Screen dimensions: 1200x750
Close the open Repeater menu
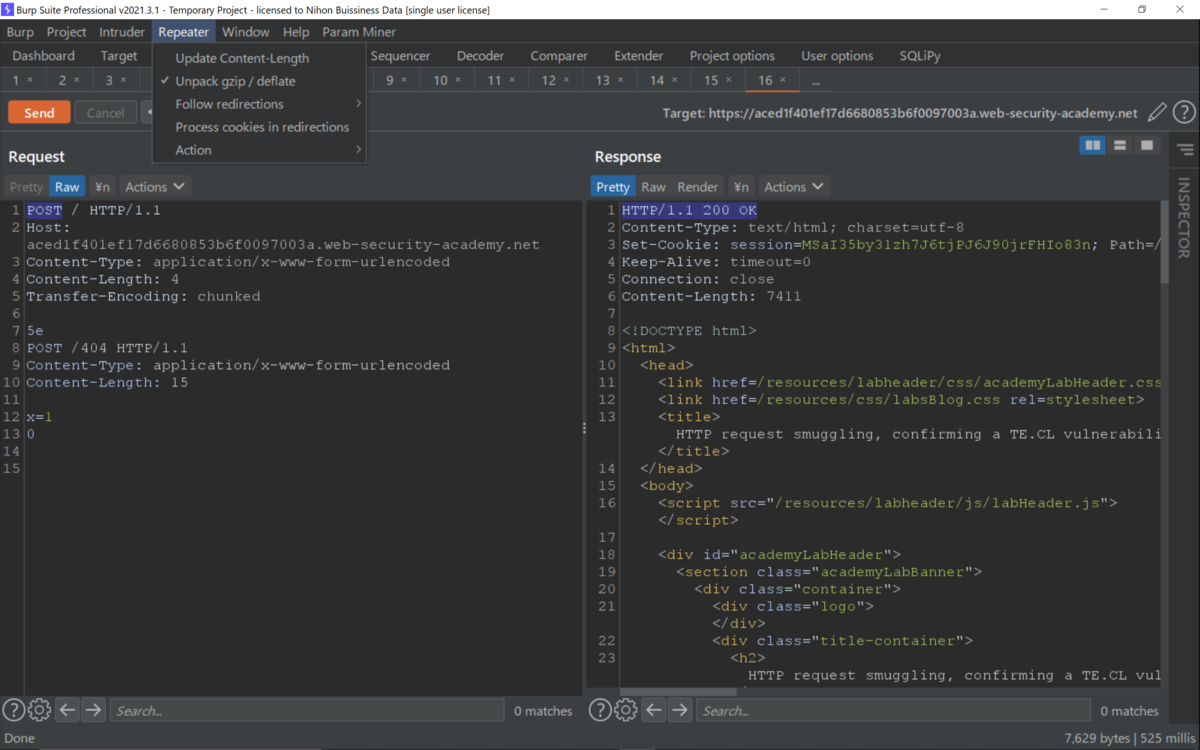tap(184, 32)
